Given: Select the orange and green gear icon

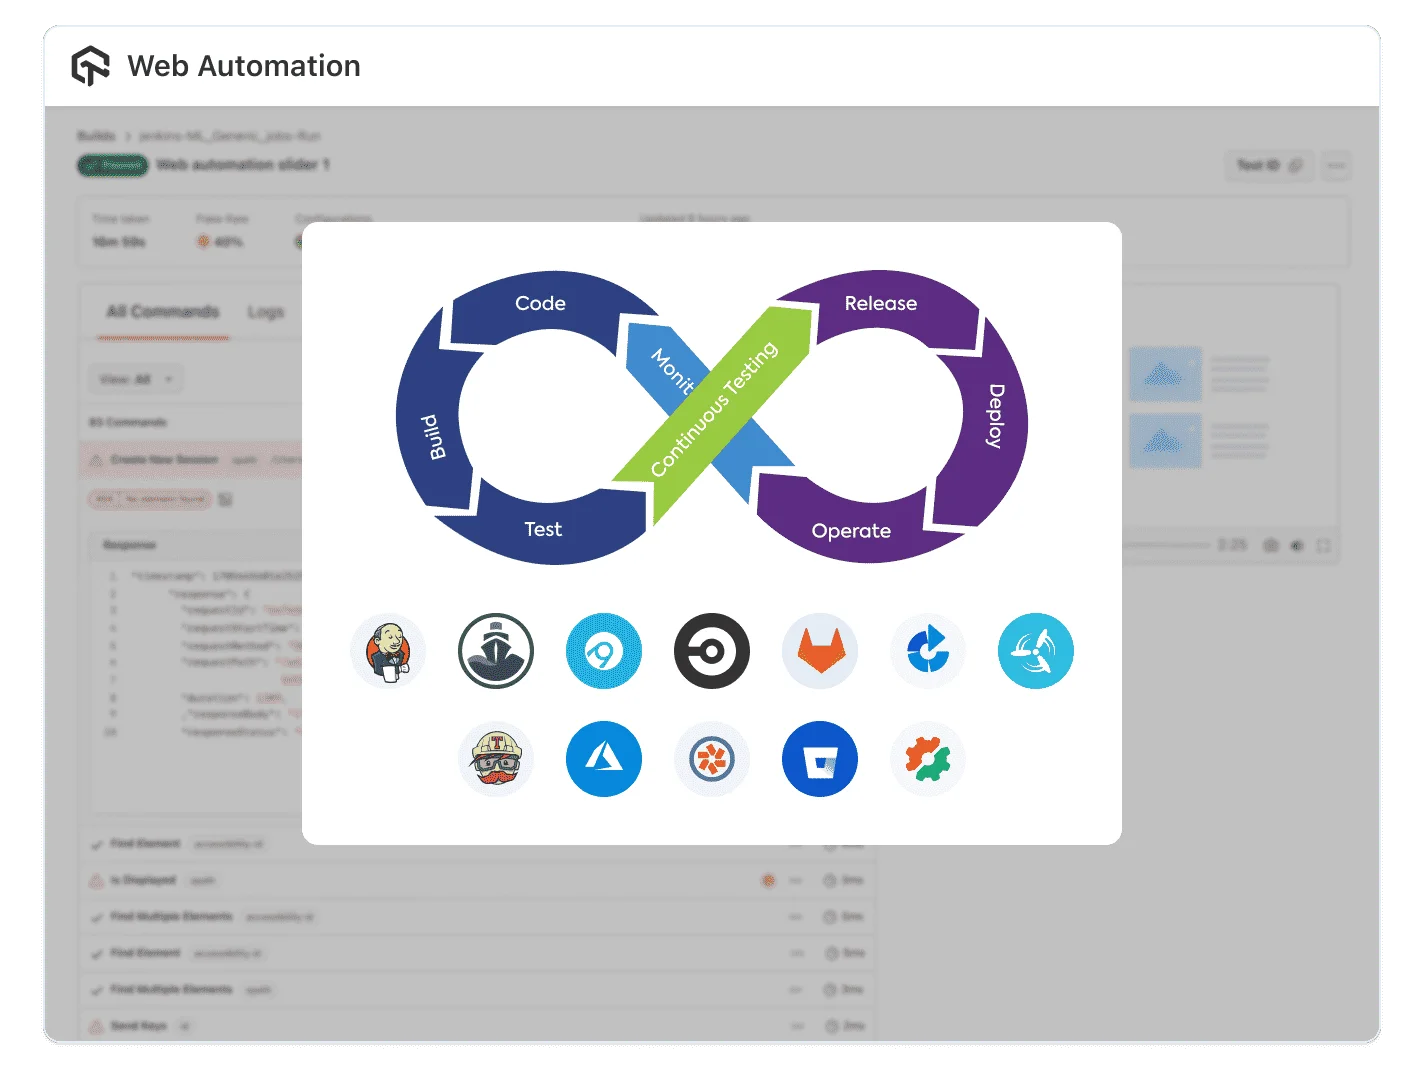Looking at the screenshot, I should coord(928,759).
